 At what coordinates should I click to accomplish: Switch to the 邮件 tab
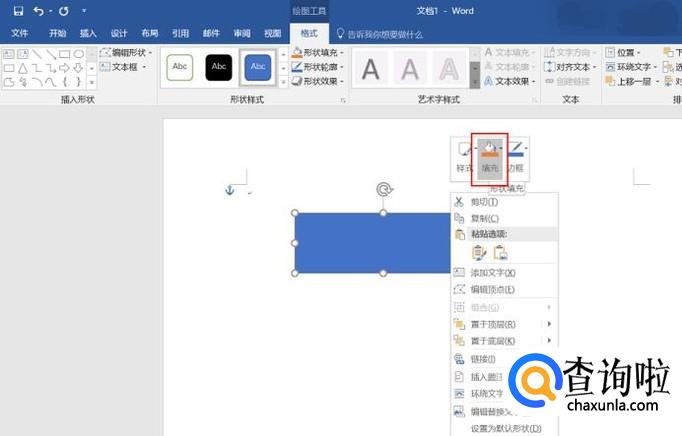click(211, 34)
